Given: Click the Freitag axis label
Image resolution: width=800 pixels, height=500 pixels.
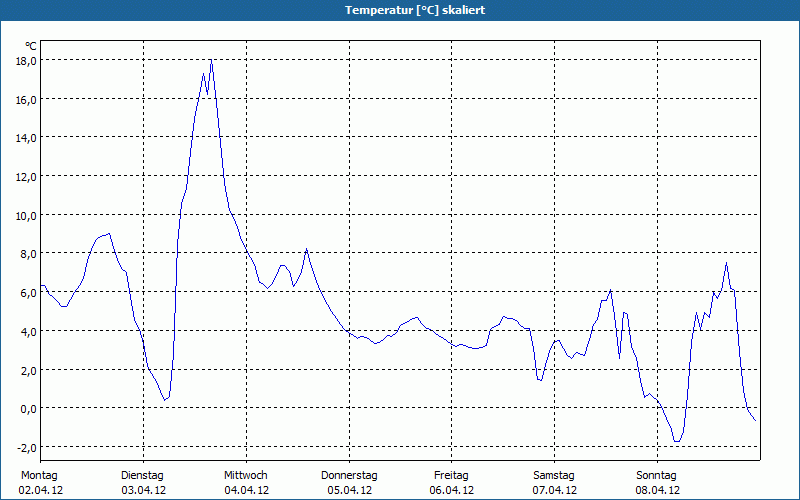Looking at the screenshot, I should 451,476.
